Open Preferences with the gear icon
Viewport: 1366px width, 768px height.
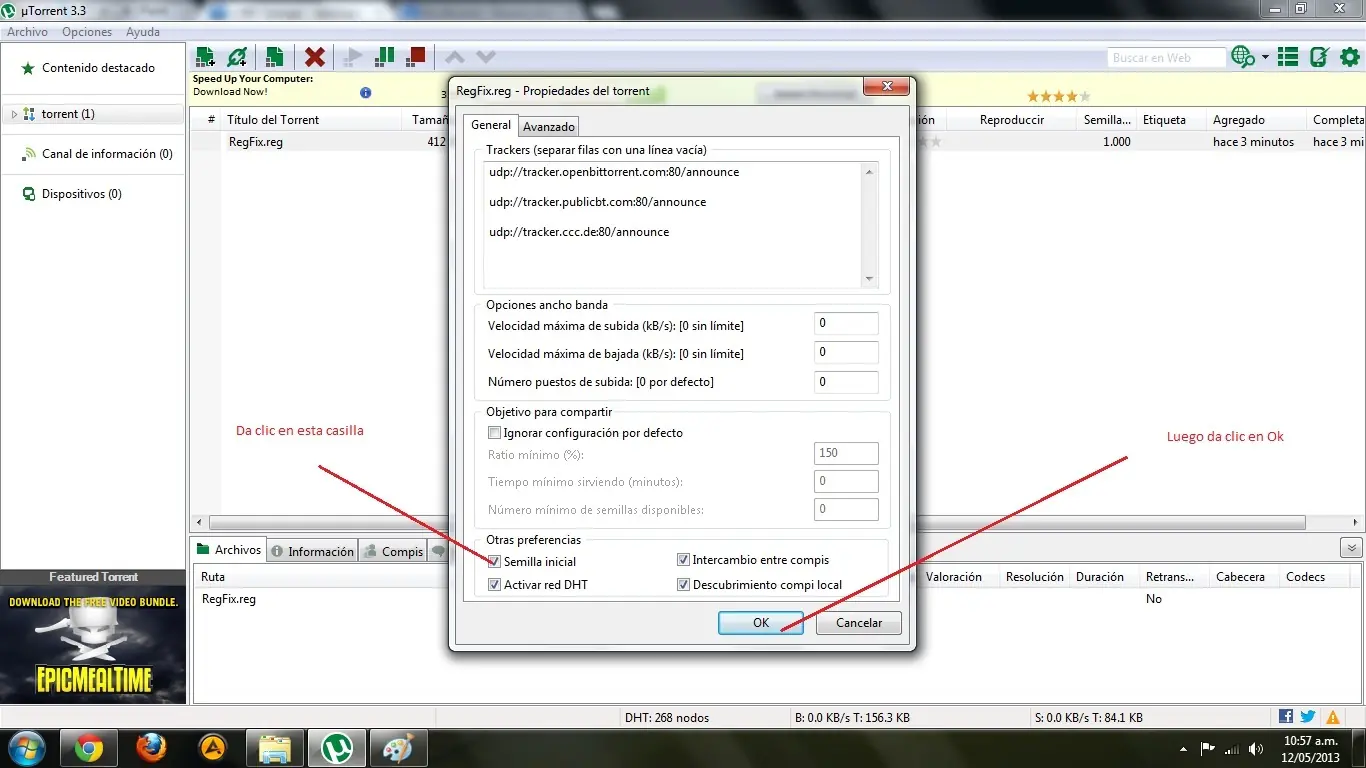click(x=1349, y=57)
